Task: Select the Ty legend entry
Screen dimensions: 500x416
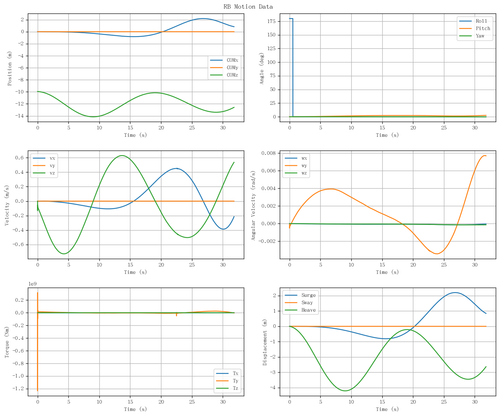Action: (x=227, y=381)
